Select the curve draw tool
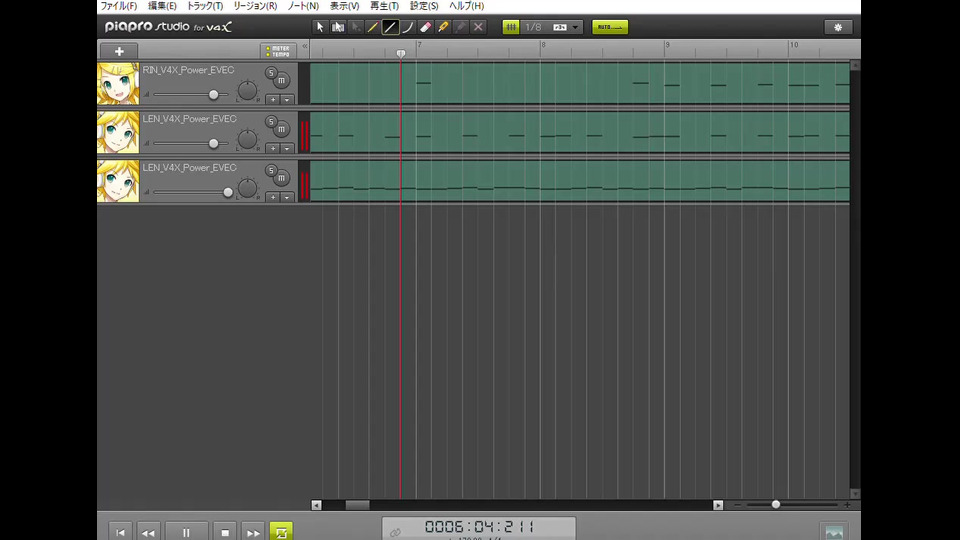The width and height of the screenshot is (960, 540). [x=408, y=27]
